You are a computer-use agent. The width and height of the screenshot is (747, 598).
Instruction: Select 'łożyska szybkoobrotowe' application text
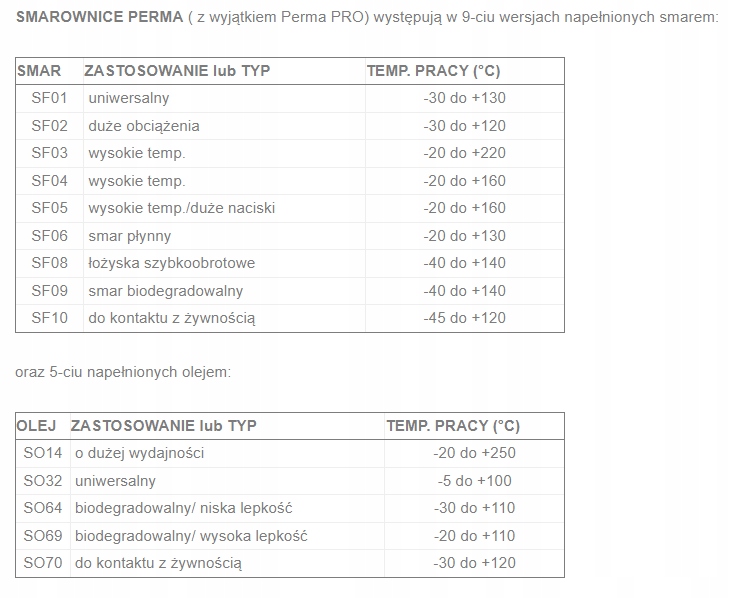[x=171, y=263]
